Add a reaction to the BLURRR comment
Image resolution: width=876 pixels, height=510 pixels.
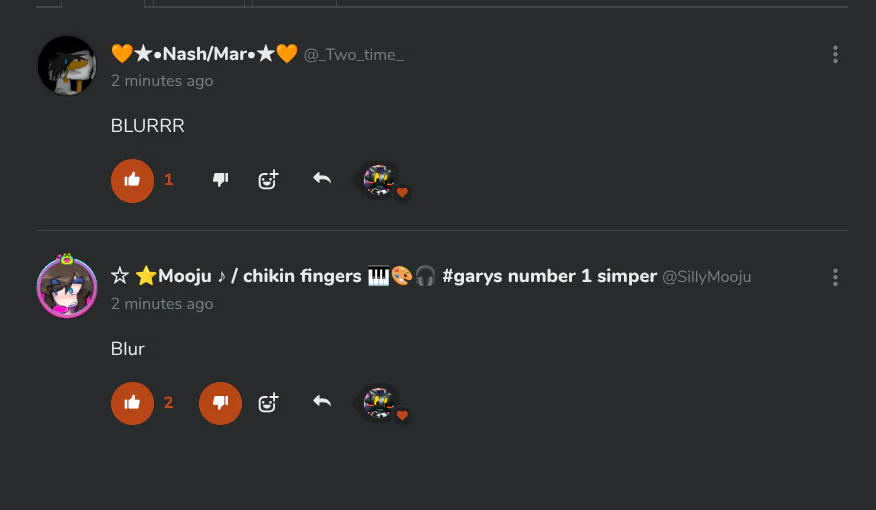[268, 179]
